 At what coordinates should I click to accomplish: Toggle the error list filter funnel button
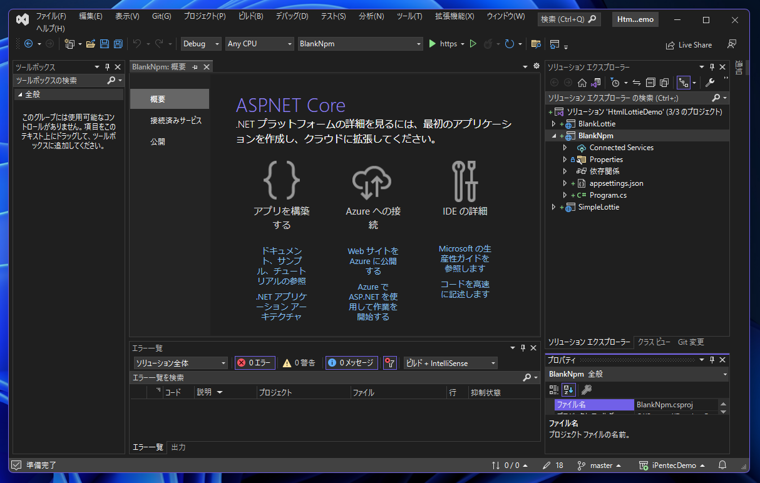pyautogui.click(x=390, y=363)
